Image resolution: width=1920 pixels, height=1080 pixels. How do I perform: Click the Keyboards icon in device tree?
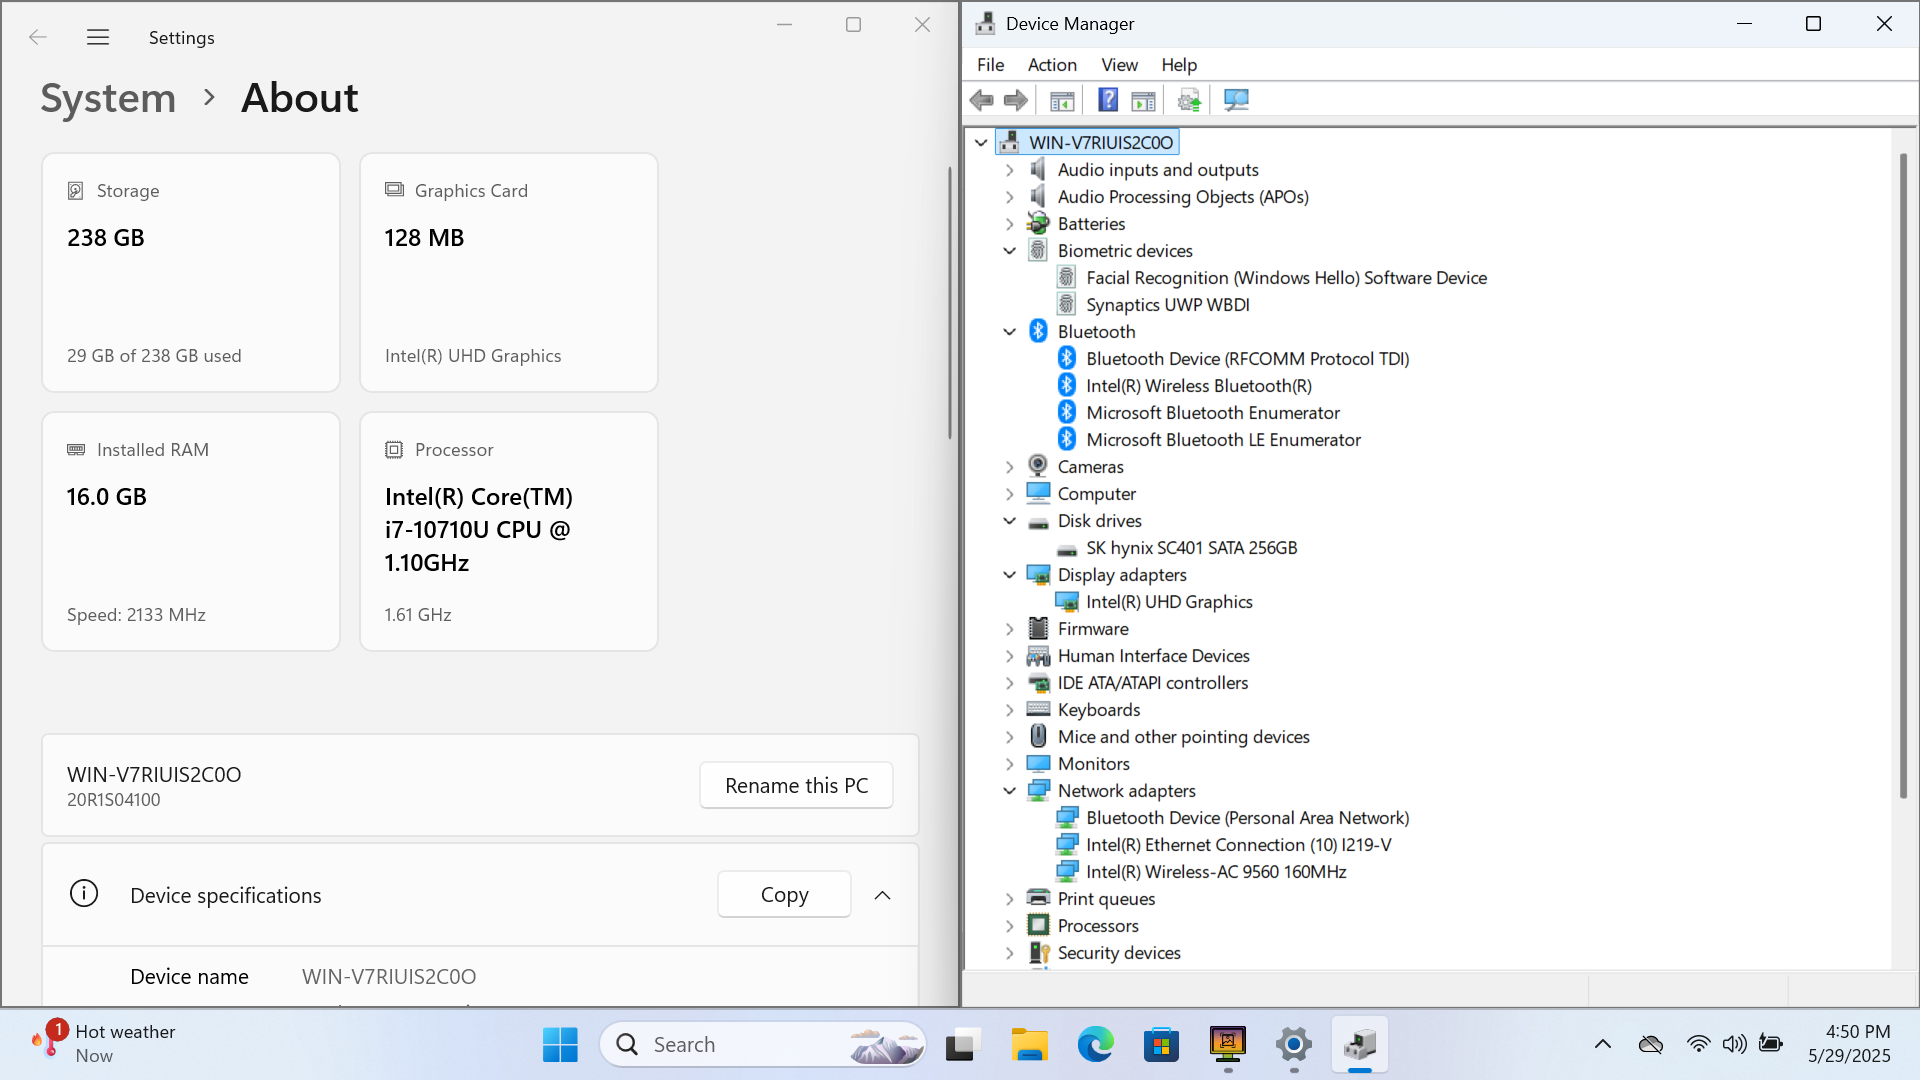[x=1038, y=709]
